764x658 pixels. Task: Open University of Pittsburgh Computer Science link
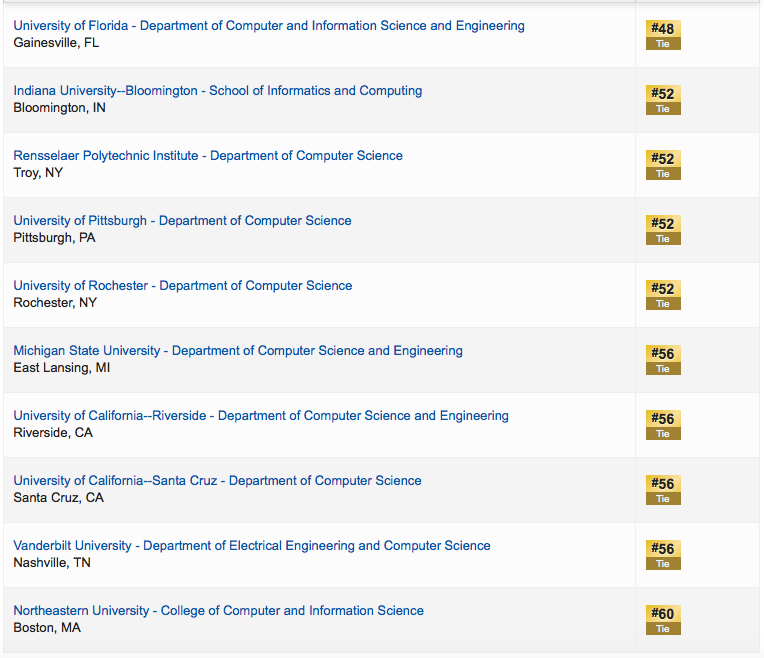click(x=183, y=221)
